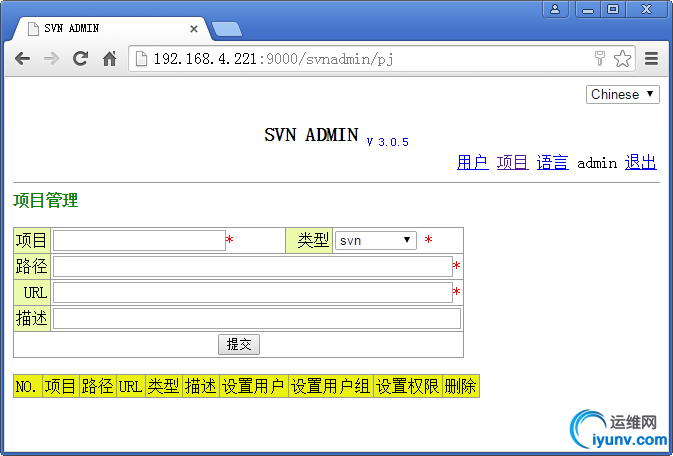Screen dimensions: 673x456
Task: Close the browser window
Action: [x=646, y=9]
